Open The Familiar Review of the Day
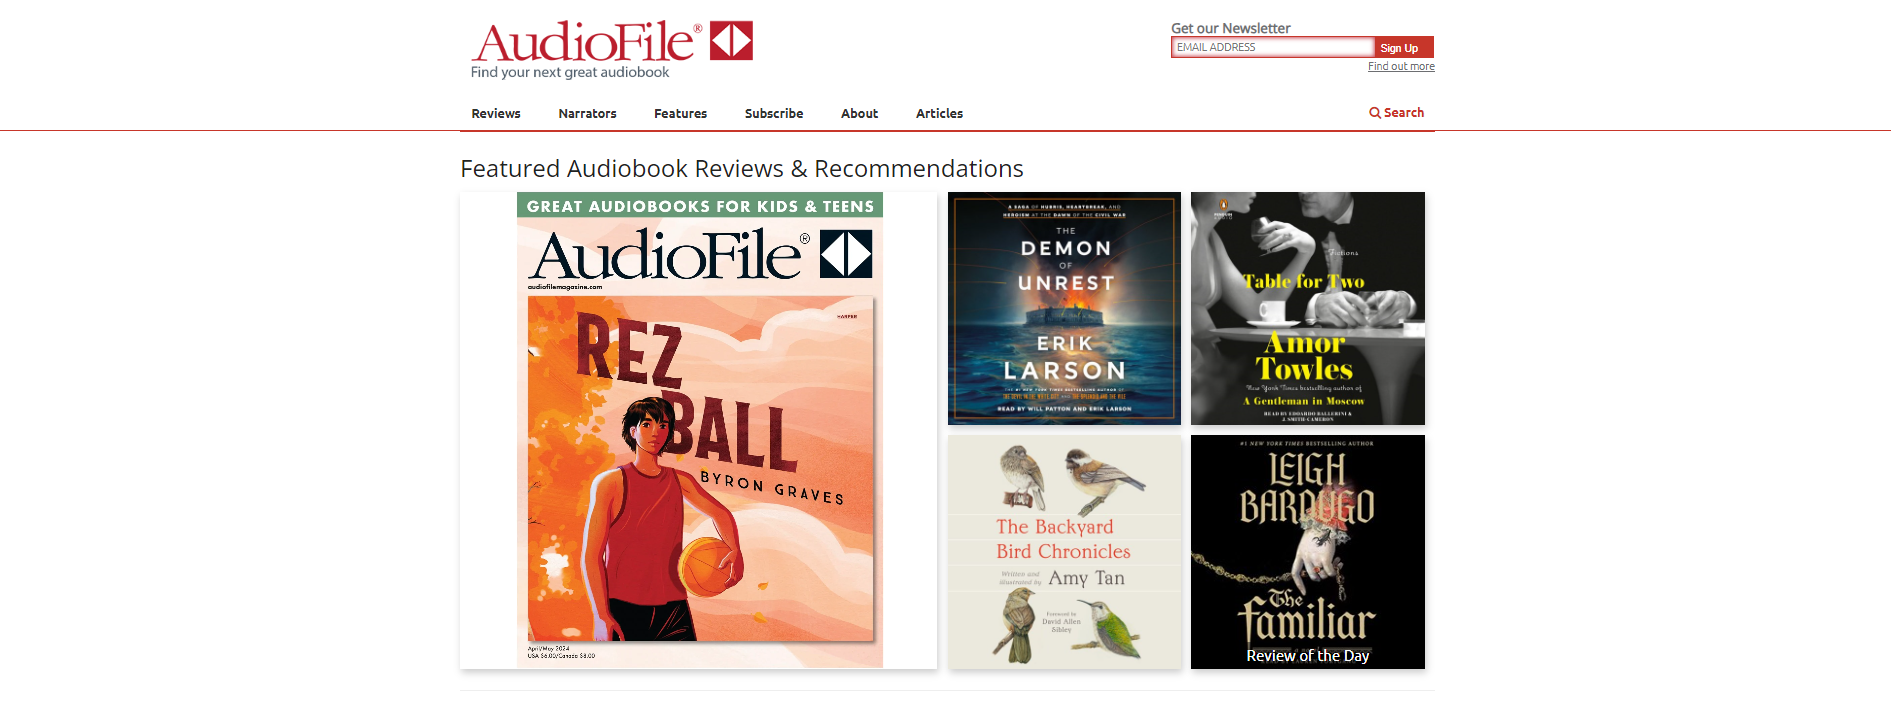Screen dimensions: 1891x702 tap(1308, 552)
